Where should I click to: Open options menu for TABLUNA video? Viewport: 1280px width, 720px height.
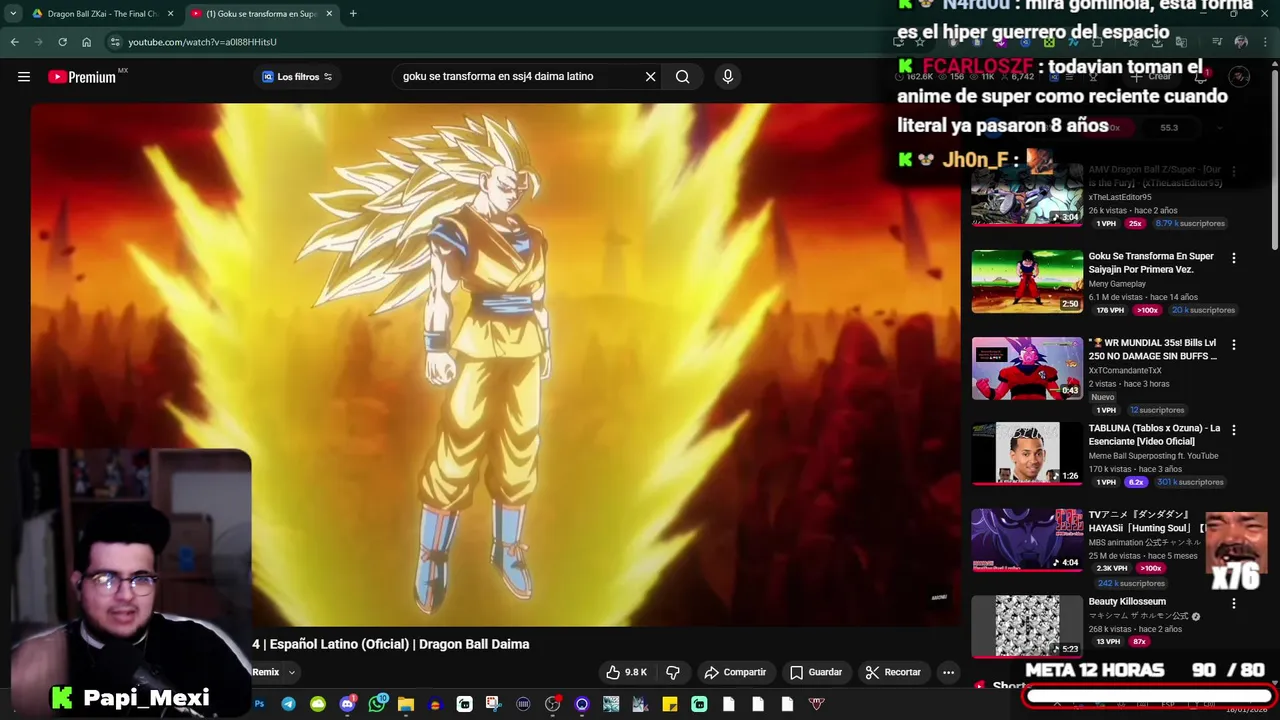1233,430
